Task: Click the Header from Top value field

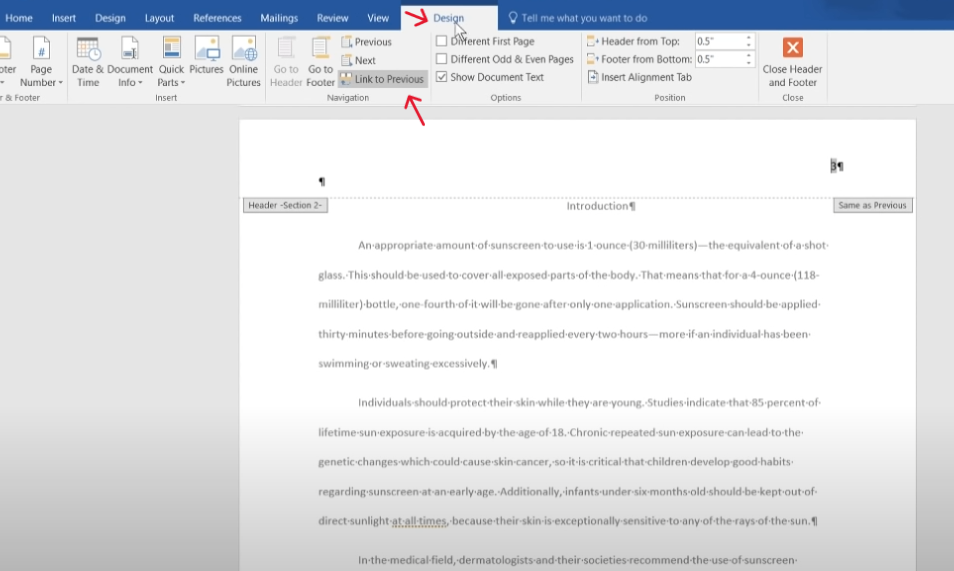Action: pyautogui.click(x=719, y=41)
